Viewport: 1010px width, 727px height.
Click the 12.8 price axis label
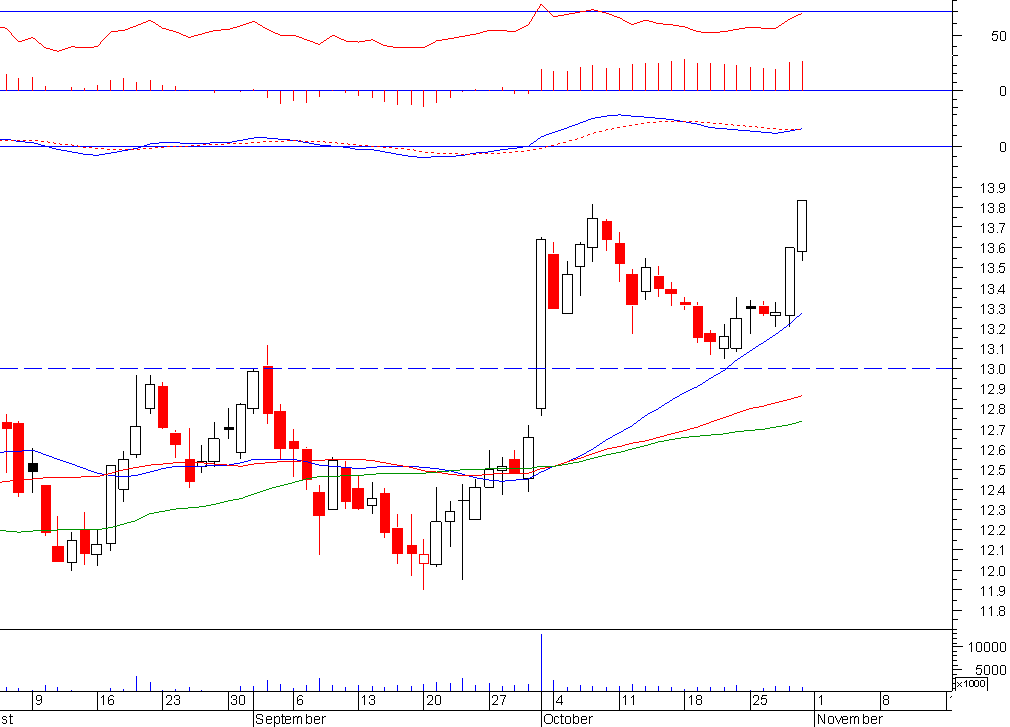pyautogui.click(x=992, y=410)
